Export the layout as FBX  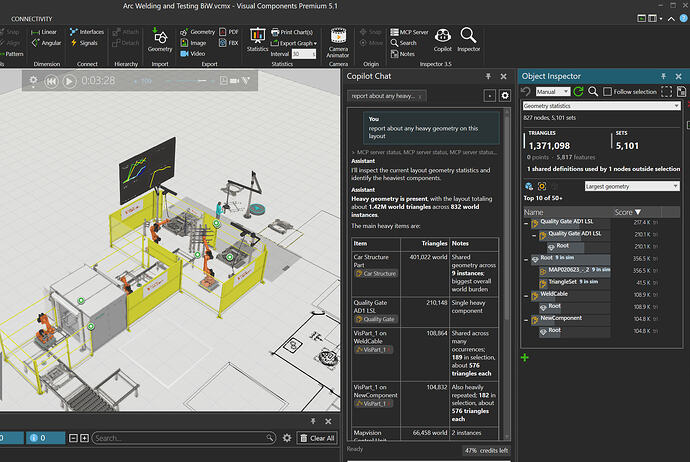tap(229, 43)
